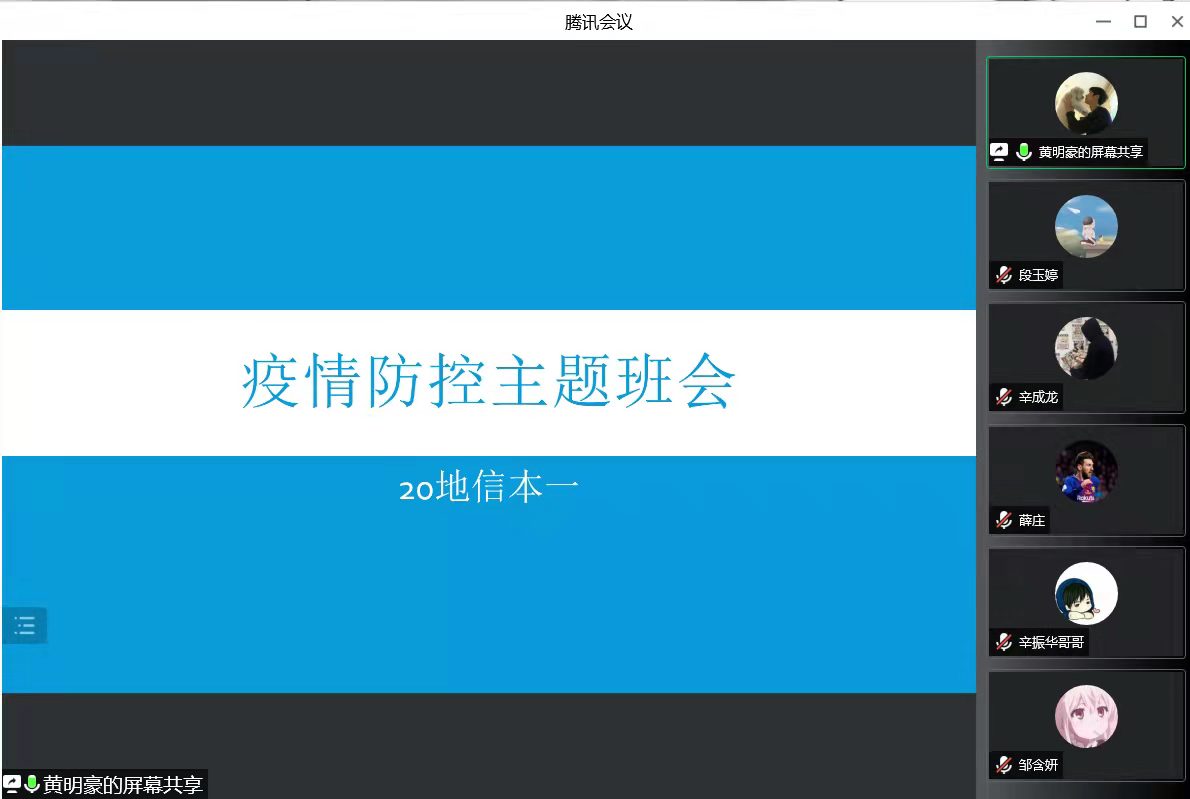Select 薛庄's footballer avatar thumbnail
Image resolution: width=1190 pixels, height=799 pixels.
point(1086,471)
